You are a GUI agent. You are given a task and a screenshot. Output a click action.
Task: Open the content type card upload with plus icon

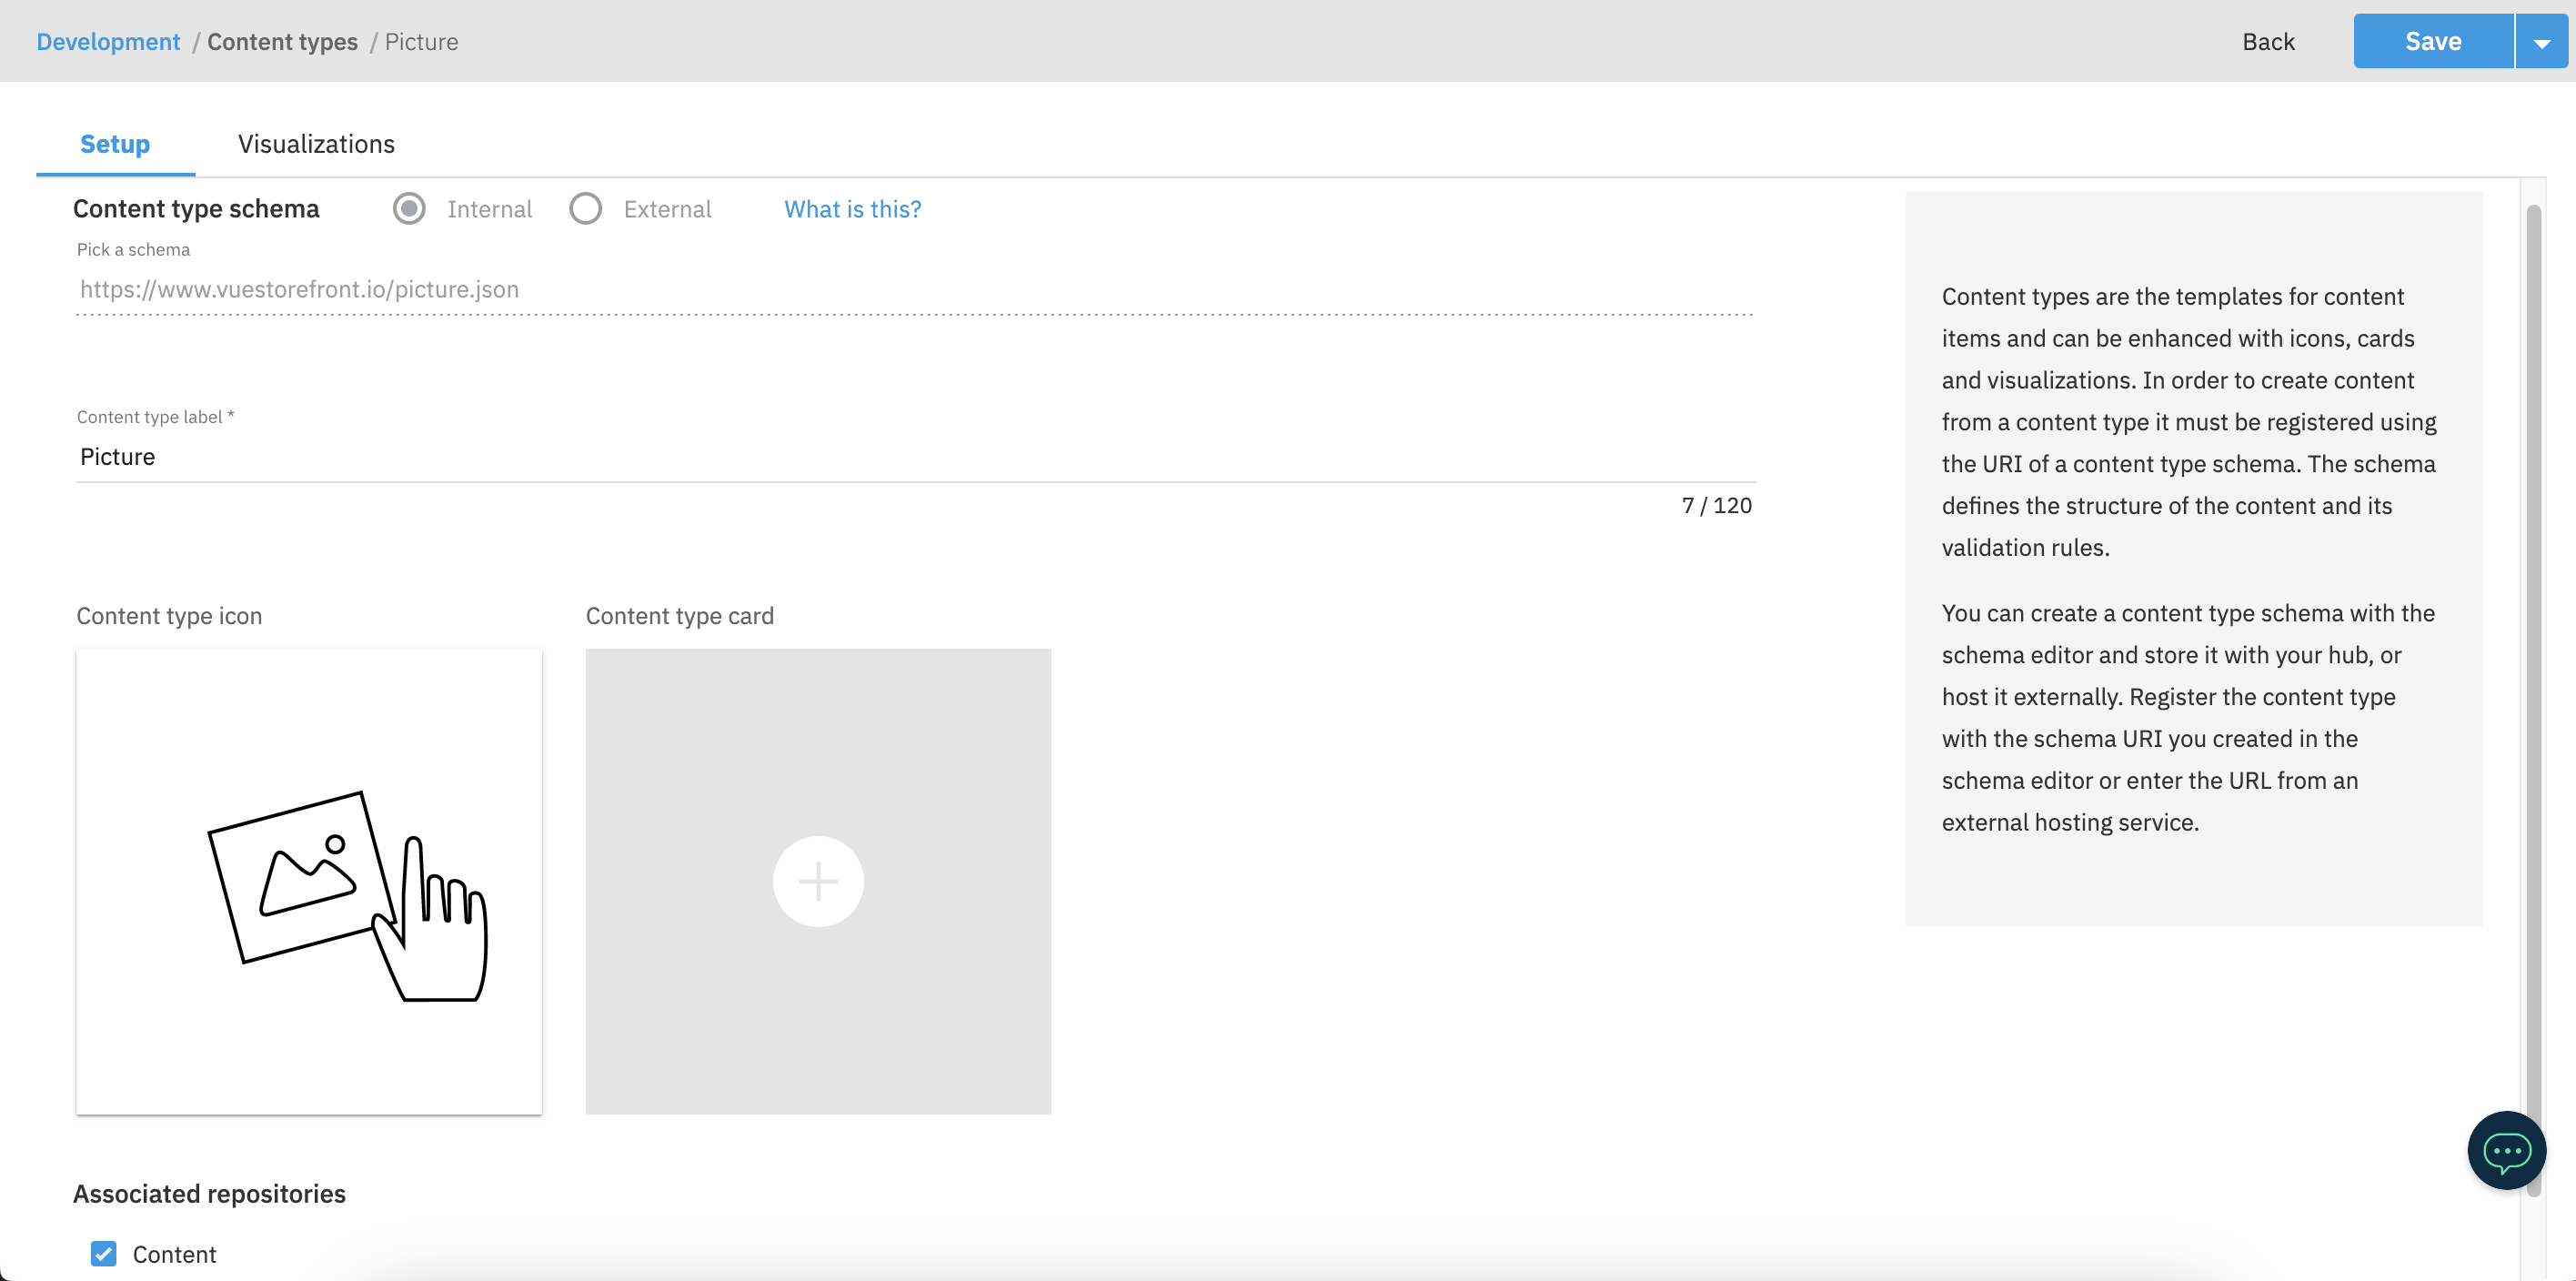[818, 881]
